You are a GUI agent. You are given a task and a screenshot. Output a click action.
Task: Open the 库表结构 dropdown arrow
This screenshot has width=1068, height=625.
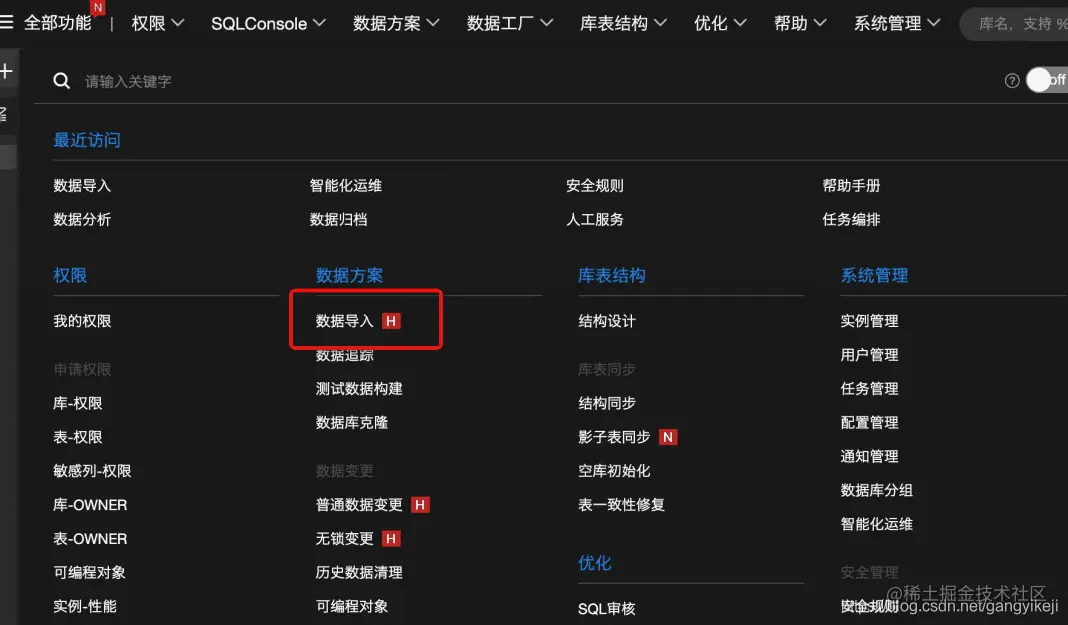[x=660, y=22]
